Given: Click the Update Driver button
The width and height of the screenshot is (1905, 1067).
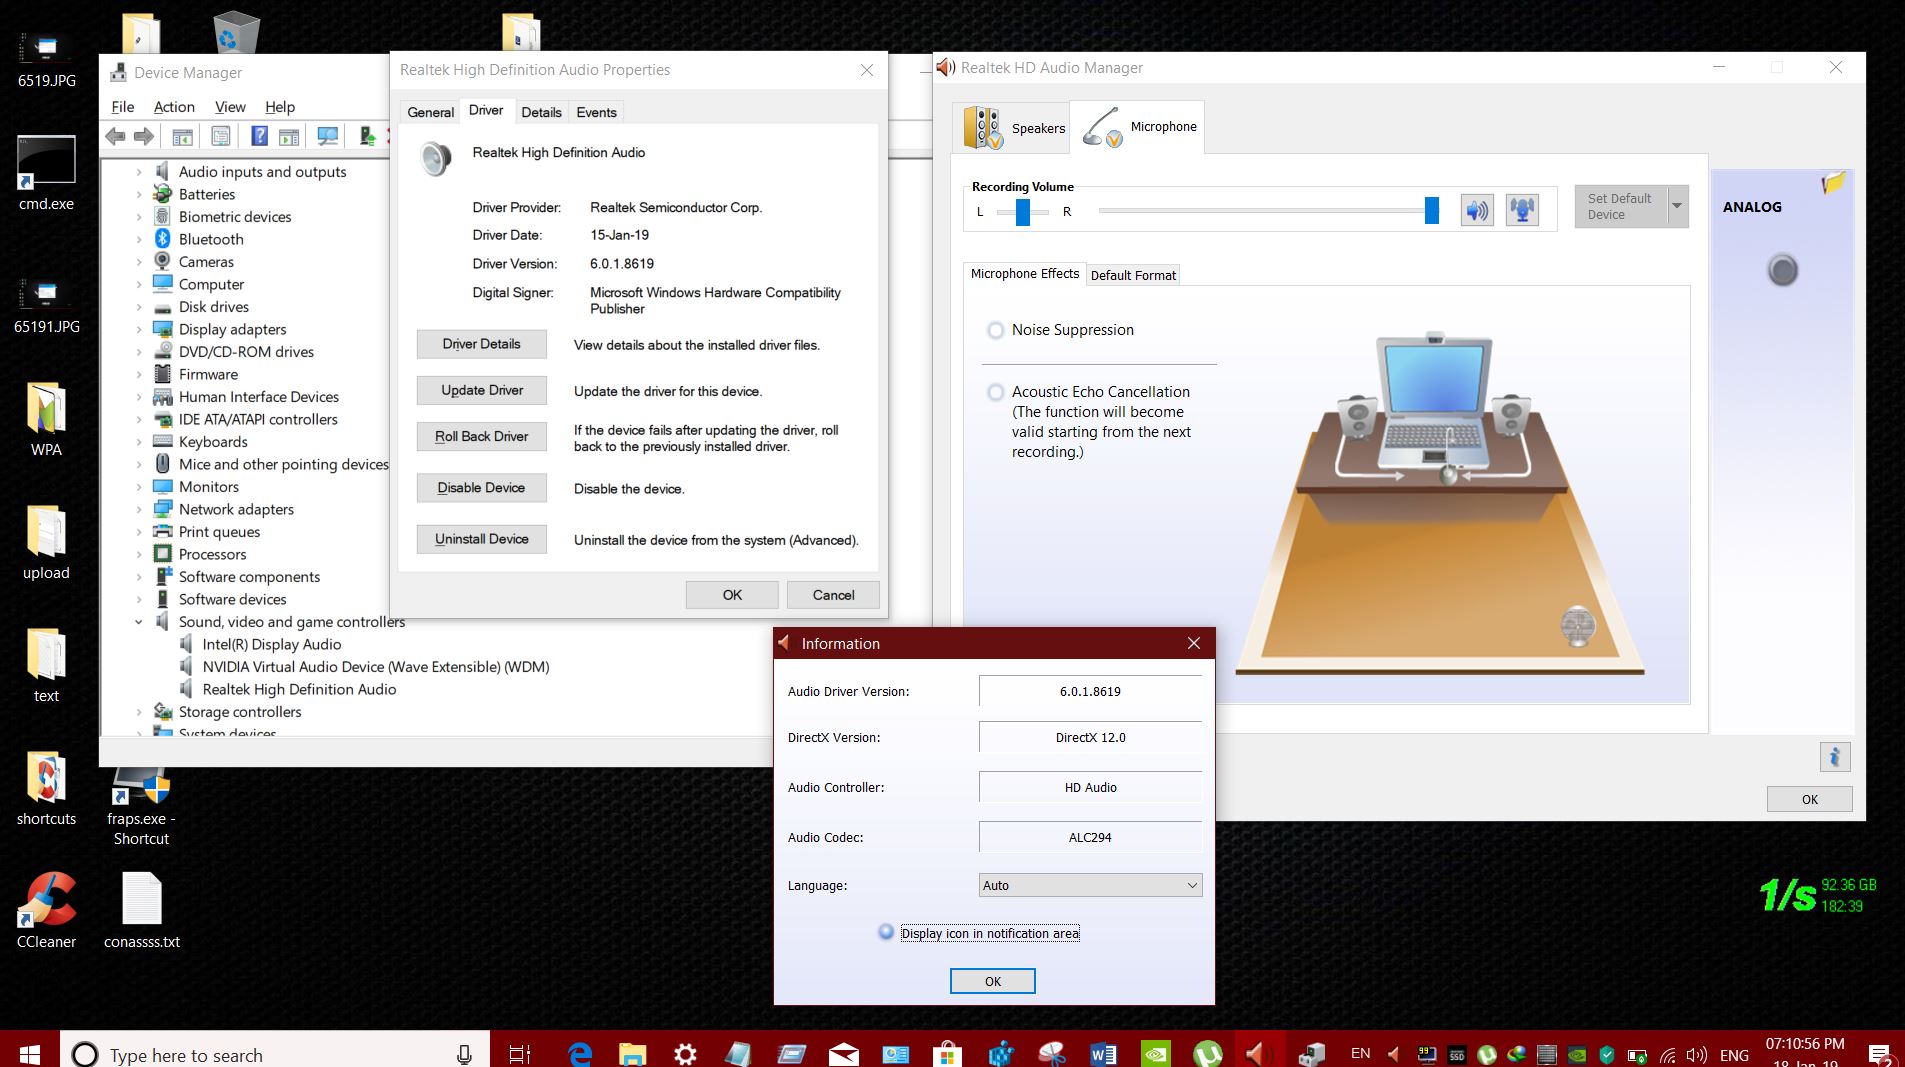Looking at the screenshot, I should click(x=482, y=390).
